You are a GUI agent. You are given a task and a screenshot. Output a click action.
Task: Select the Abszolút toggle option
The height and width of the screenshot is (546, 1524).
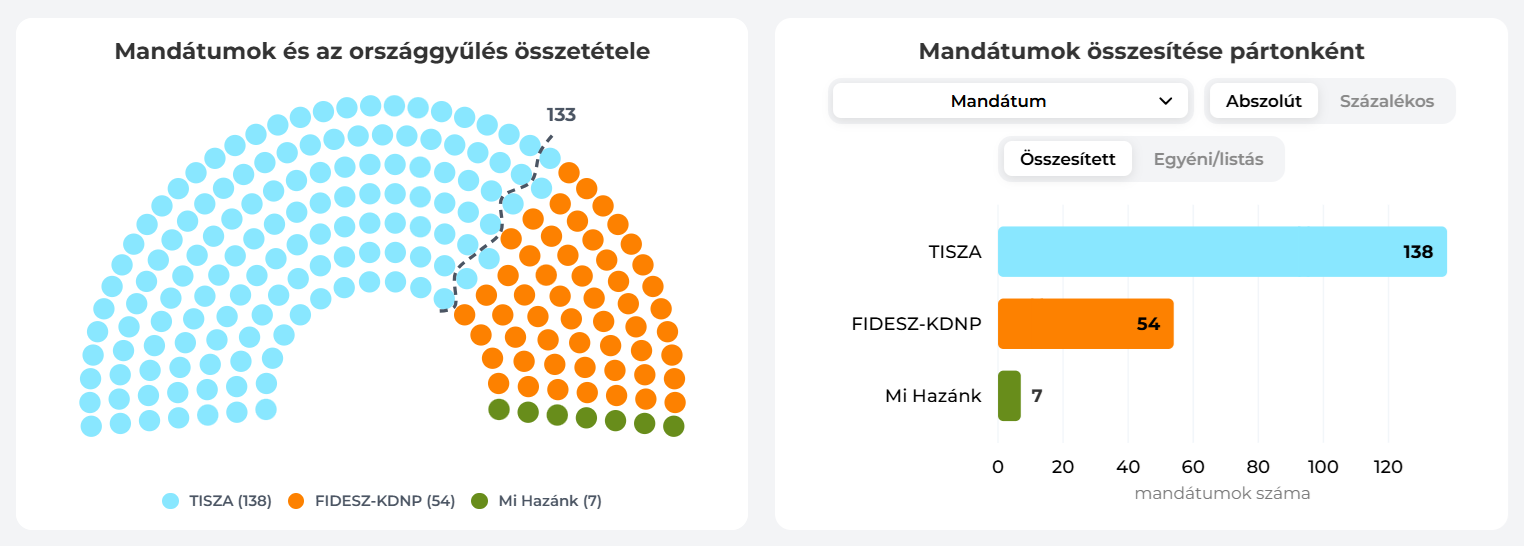tap(1263, 101)
